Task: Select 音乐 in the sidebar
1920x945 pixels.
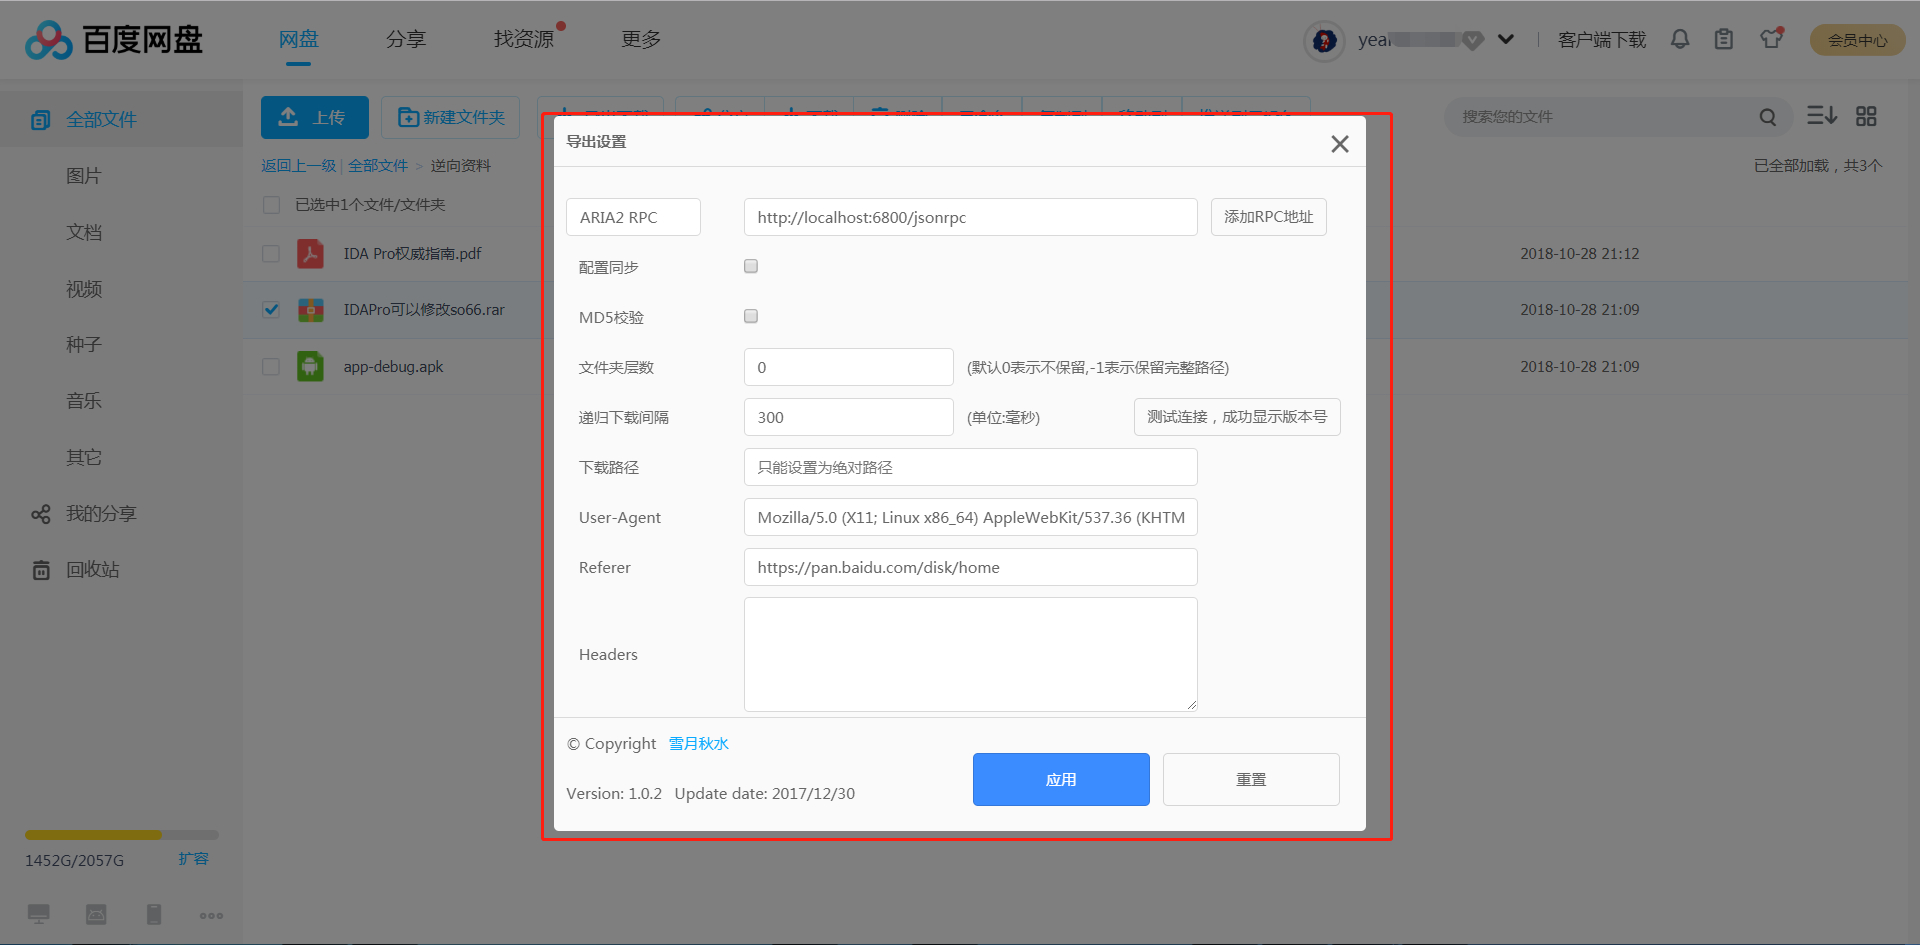Action: coord(84,401)
